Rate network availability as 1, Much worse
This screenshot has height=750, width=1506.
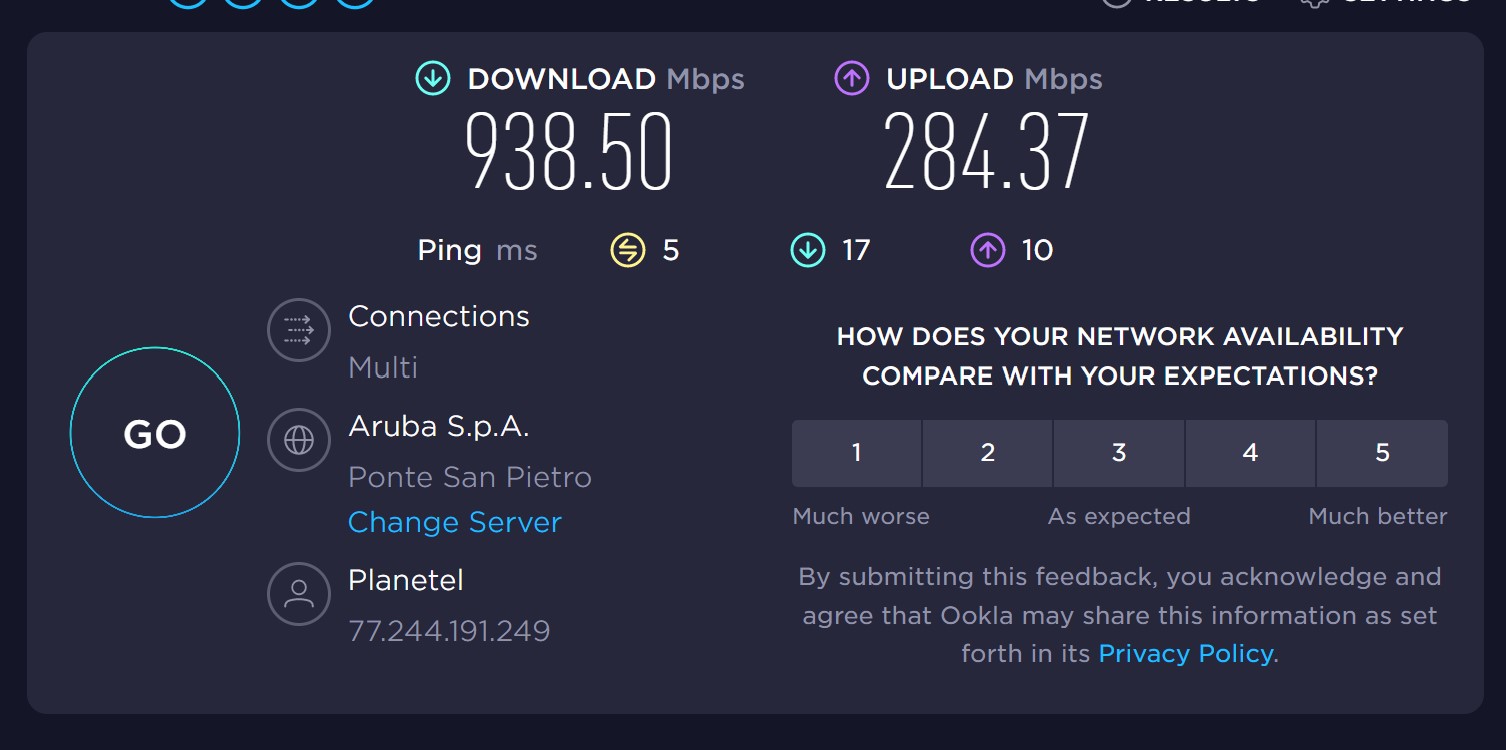[x=856, y=453]
